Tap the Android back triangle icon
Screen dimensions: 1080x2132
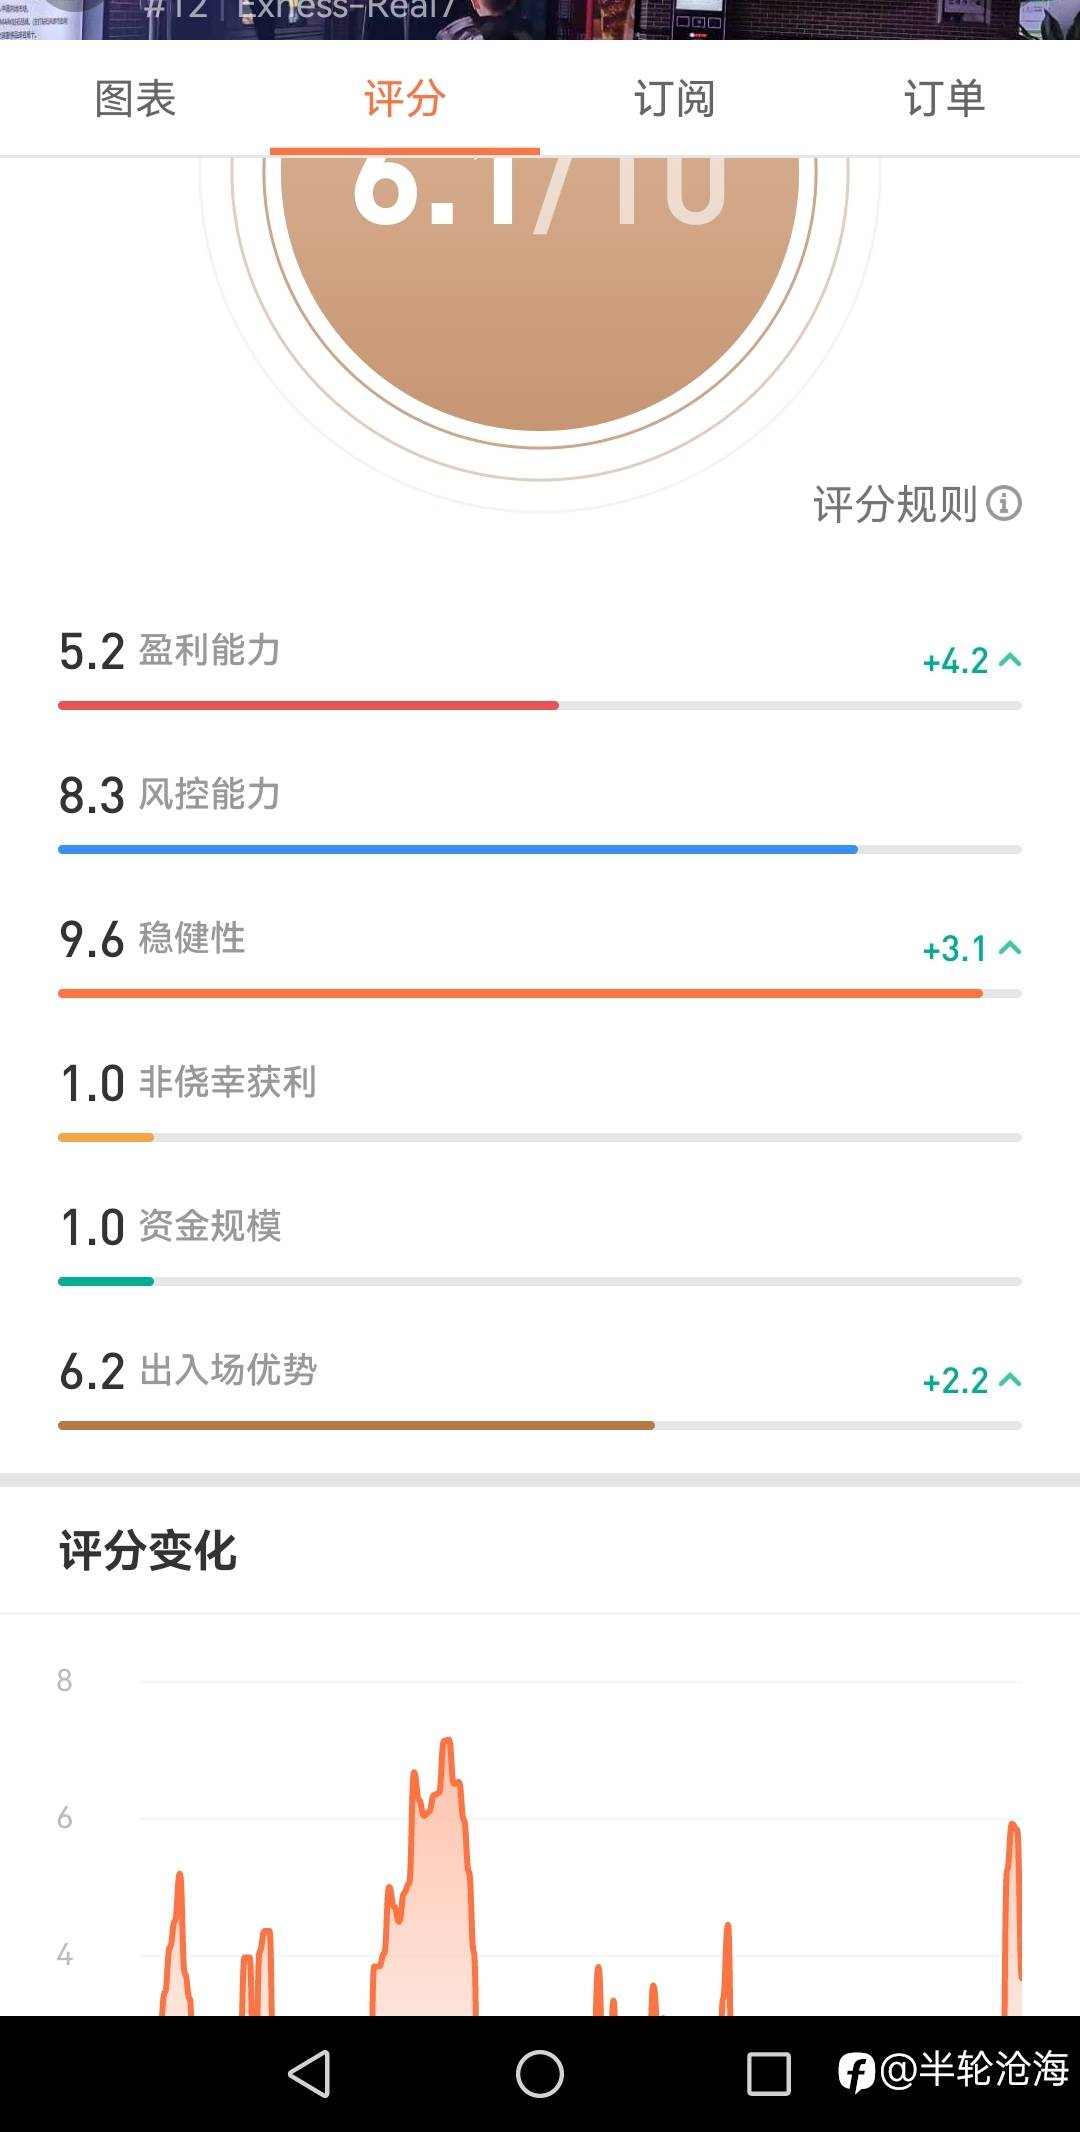[310, 2073]
